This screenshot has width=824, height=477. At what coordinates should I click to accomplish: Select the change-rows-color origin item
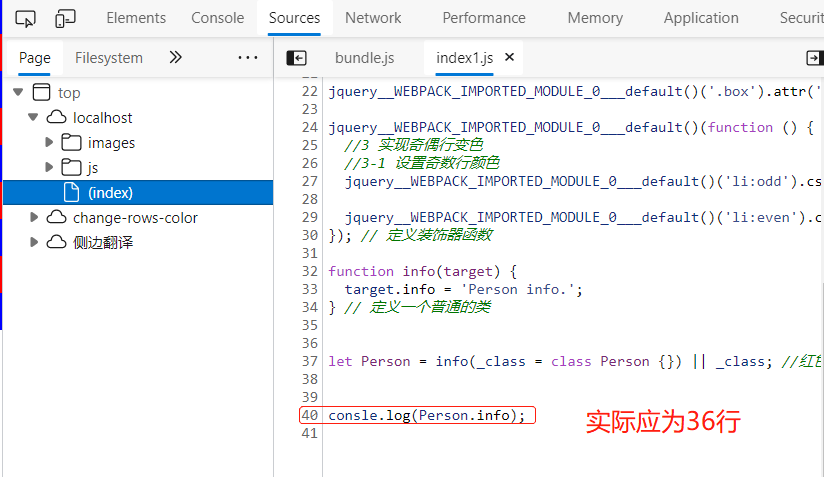pyautogui.click(x=135, y=217)
